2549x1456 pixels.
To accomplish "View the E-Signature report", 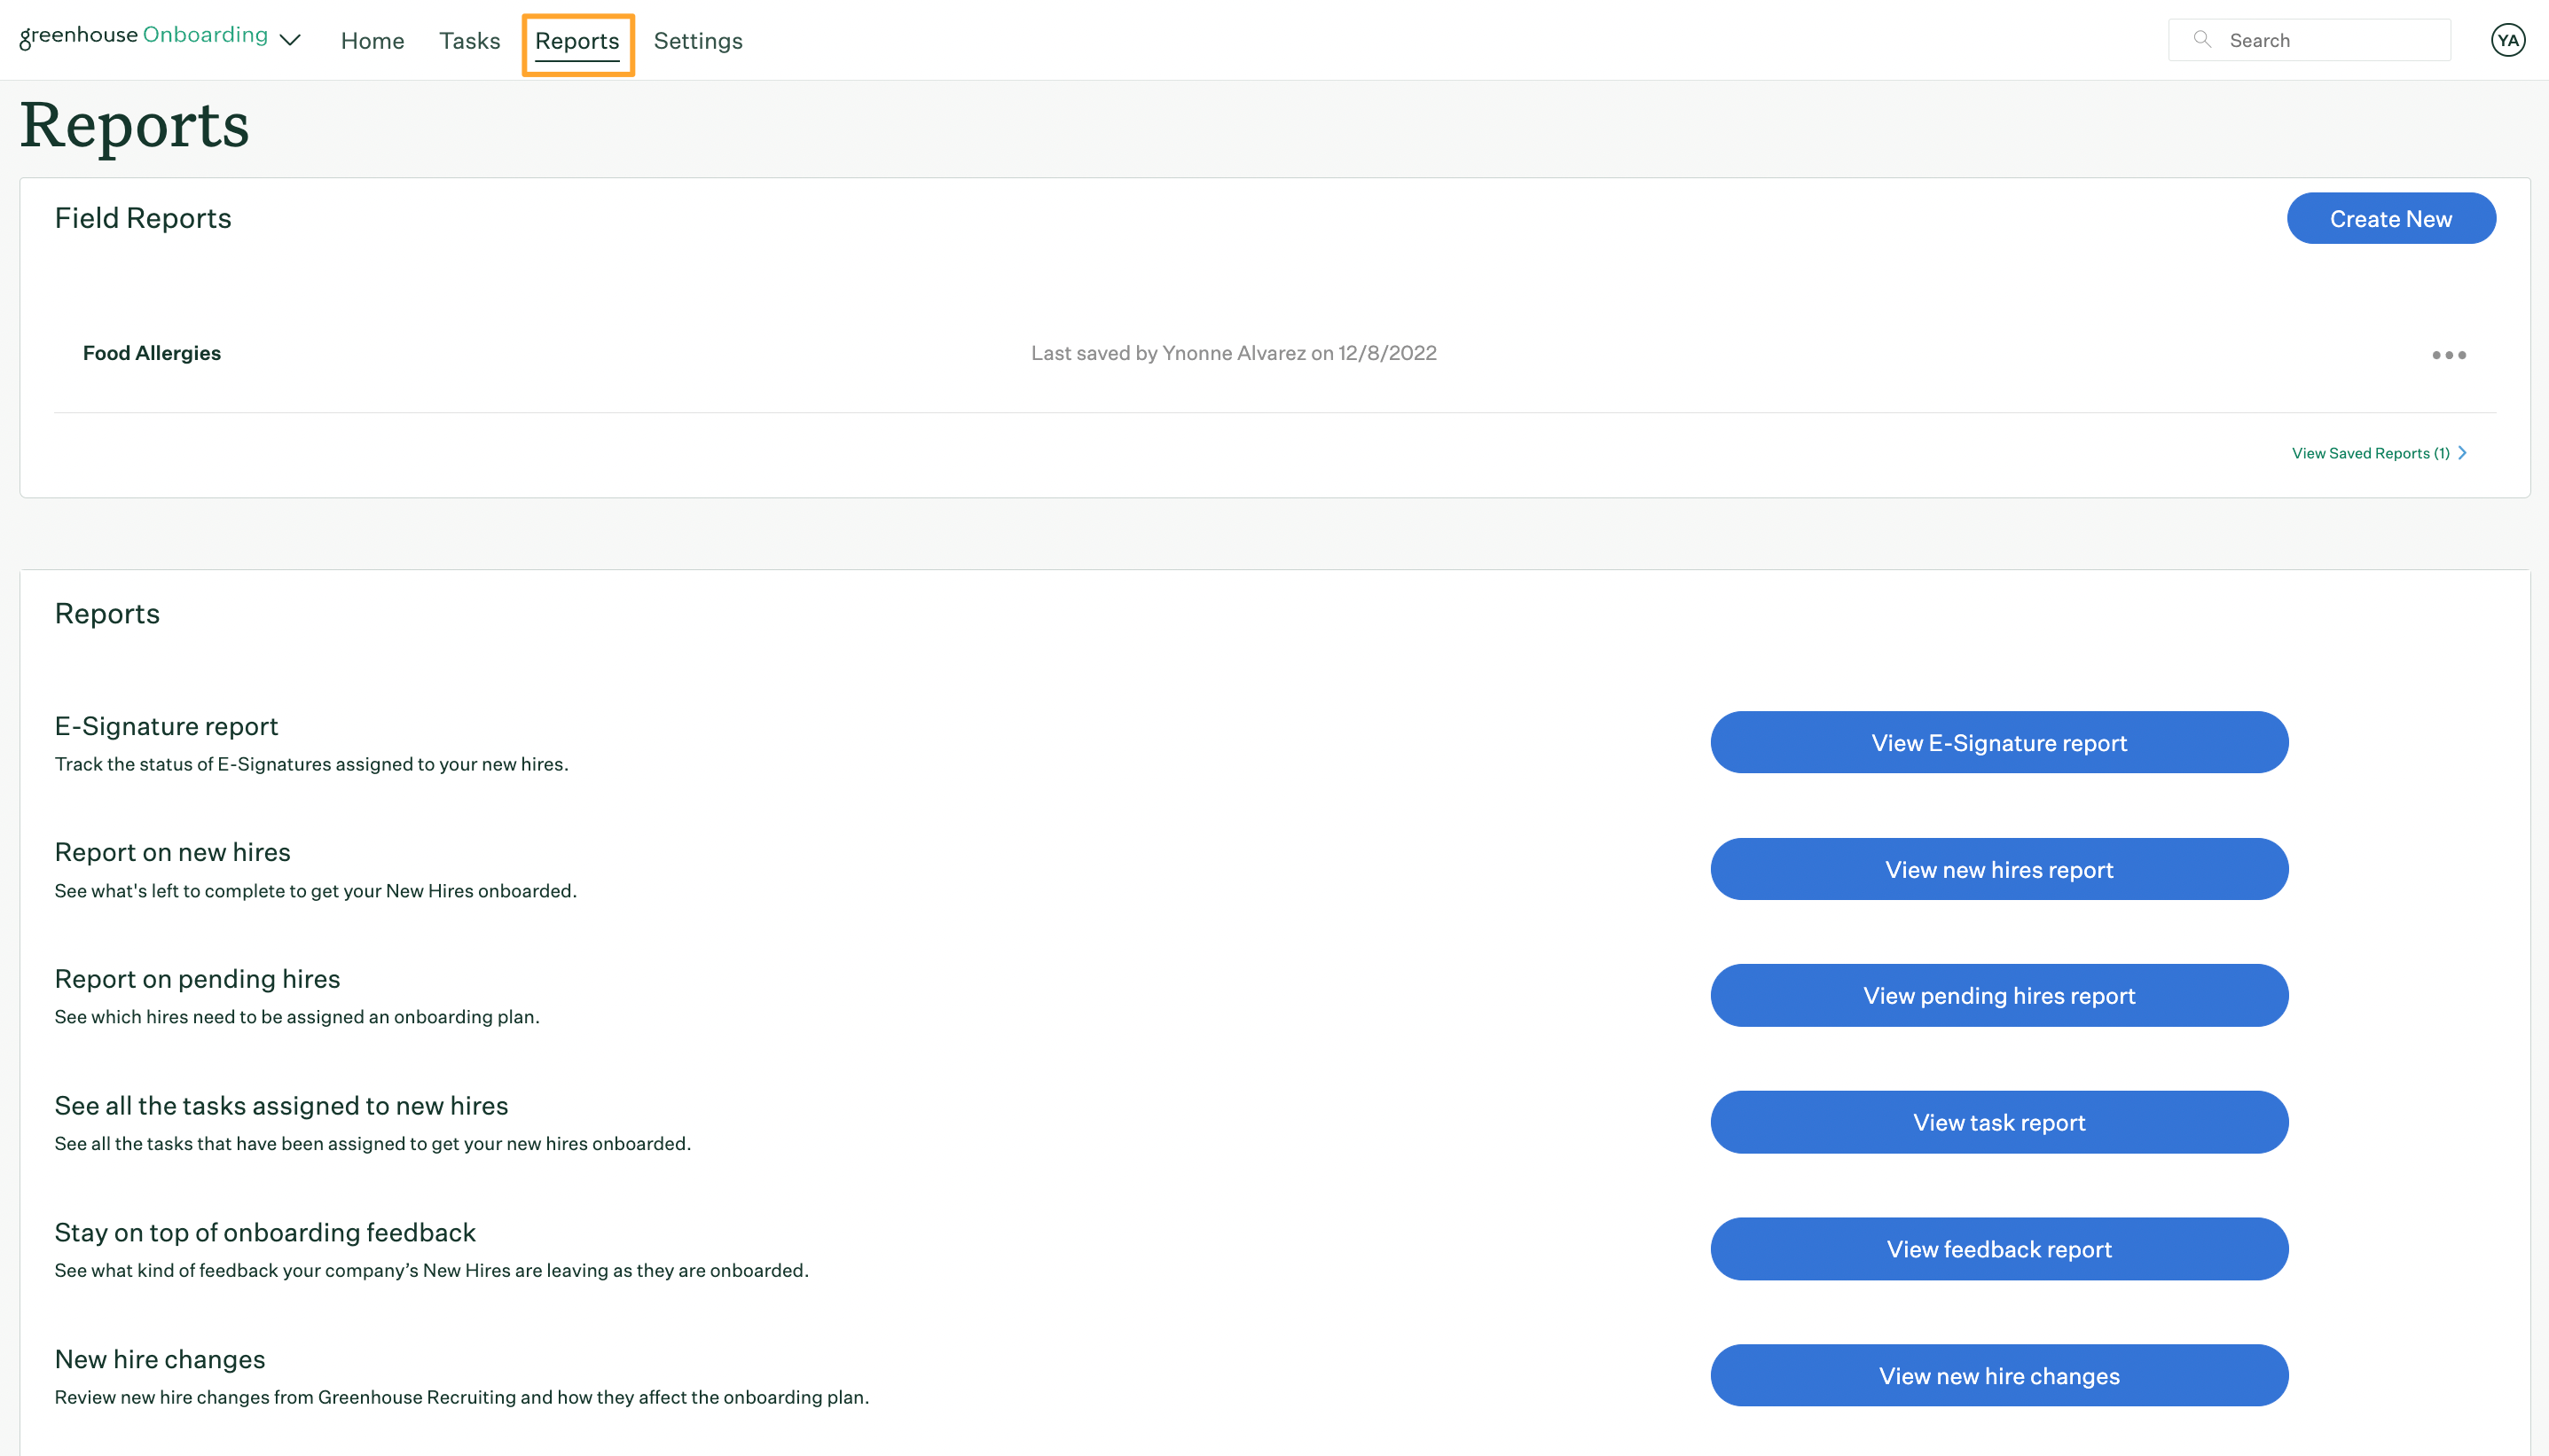I will click(1999, 742).
